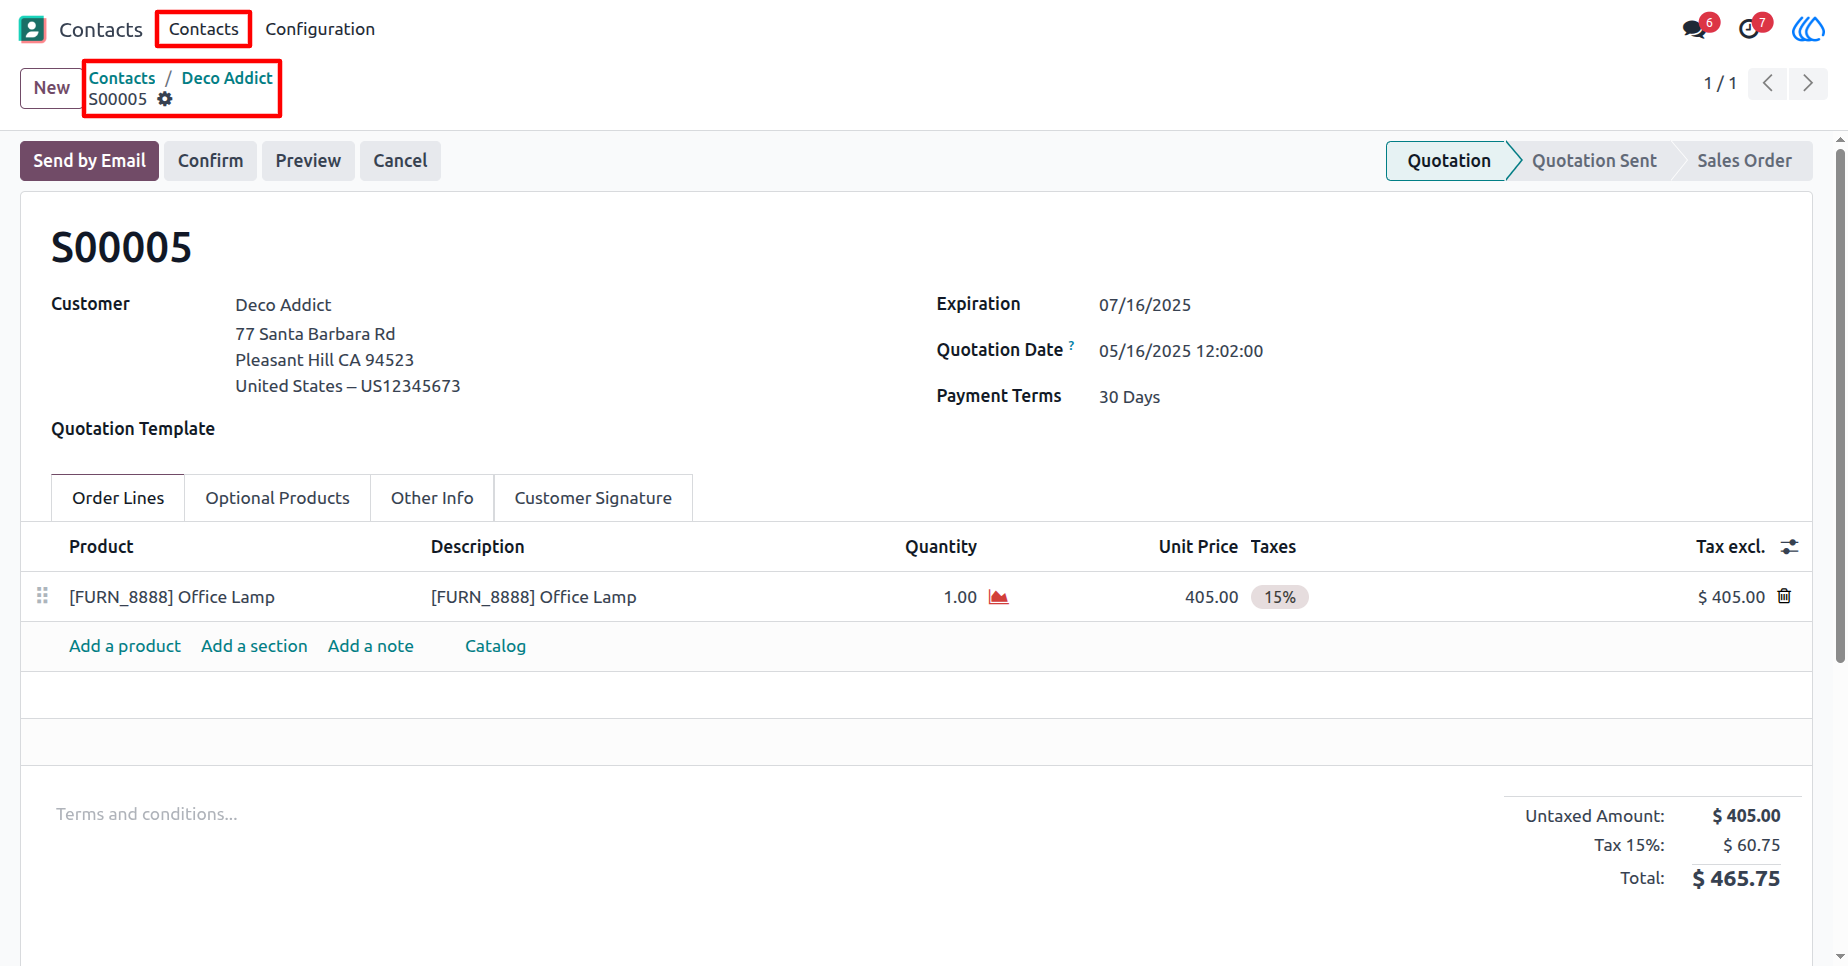Open the Configuration menu
The height and width of the screenshot is (966, 1848).
[x=320, y=29]
